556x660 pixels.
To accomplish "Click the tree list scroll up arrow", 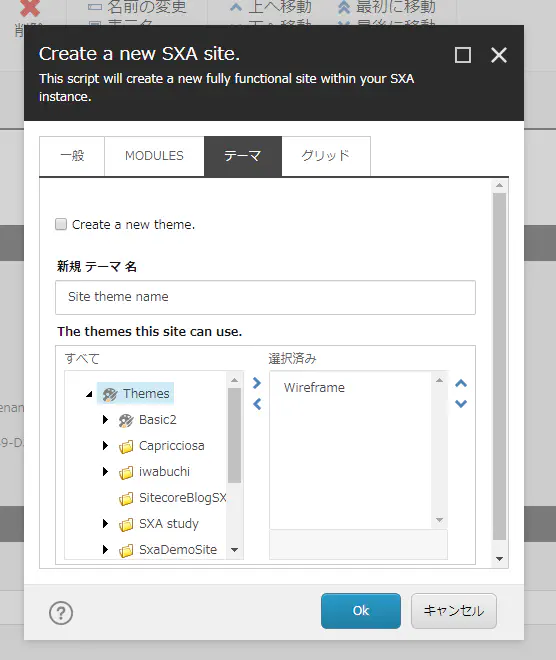I will pos(234,381).
